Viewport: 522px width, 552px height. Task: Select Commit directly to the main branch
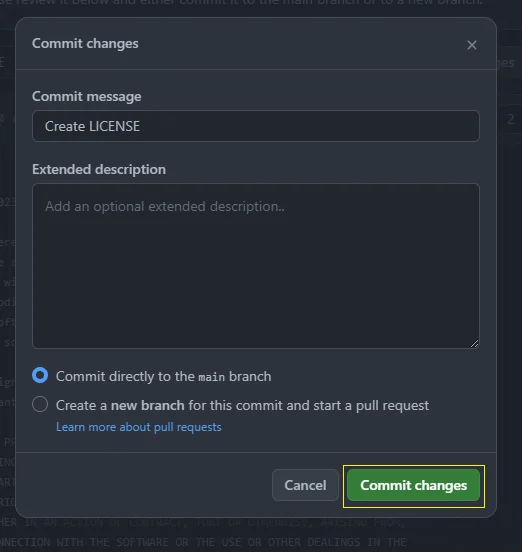pos(40,375)
